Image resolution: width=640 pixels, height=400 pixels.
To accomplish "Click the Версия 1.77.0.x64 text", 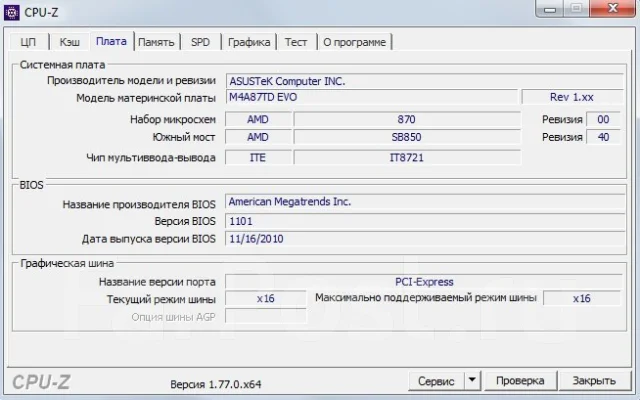I will pyautogui.click(x=216, y=384).
